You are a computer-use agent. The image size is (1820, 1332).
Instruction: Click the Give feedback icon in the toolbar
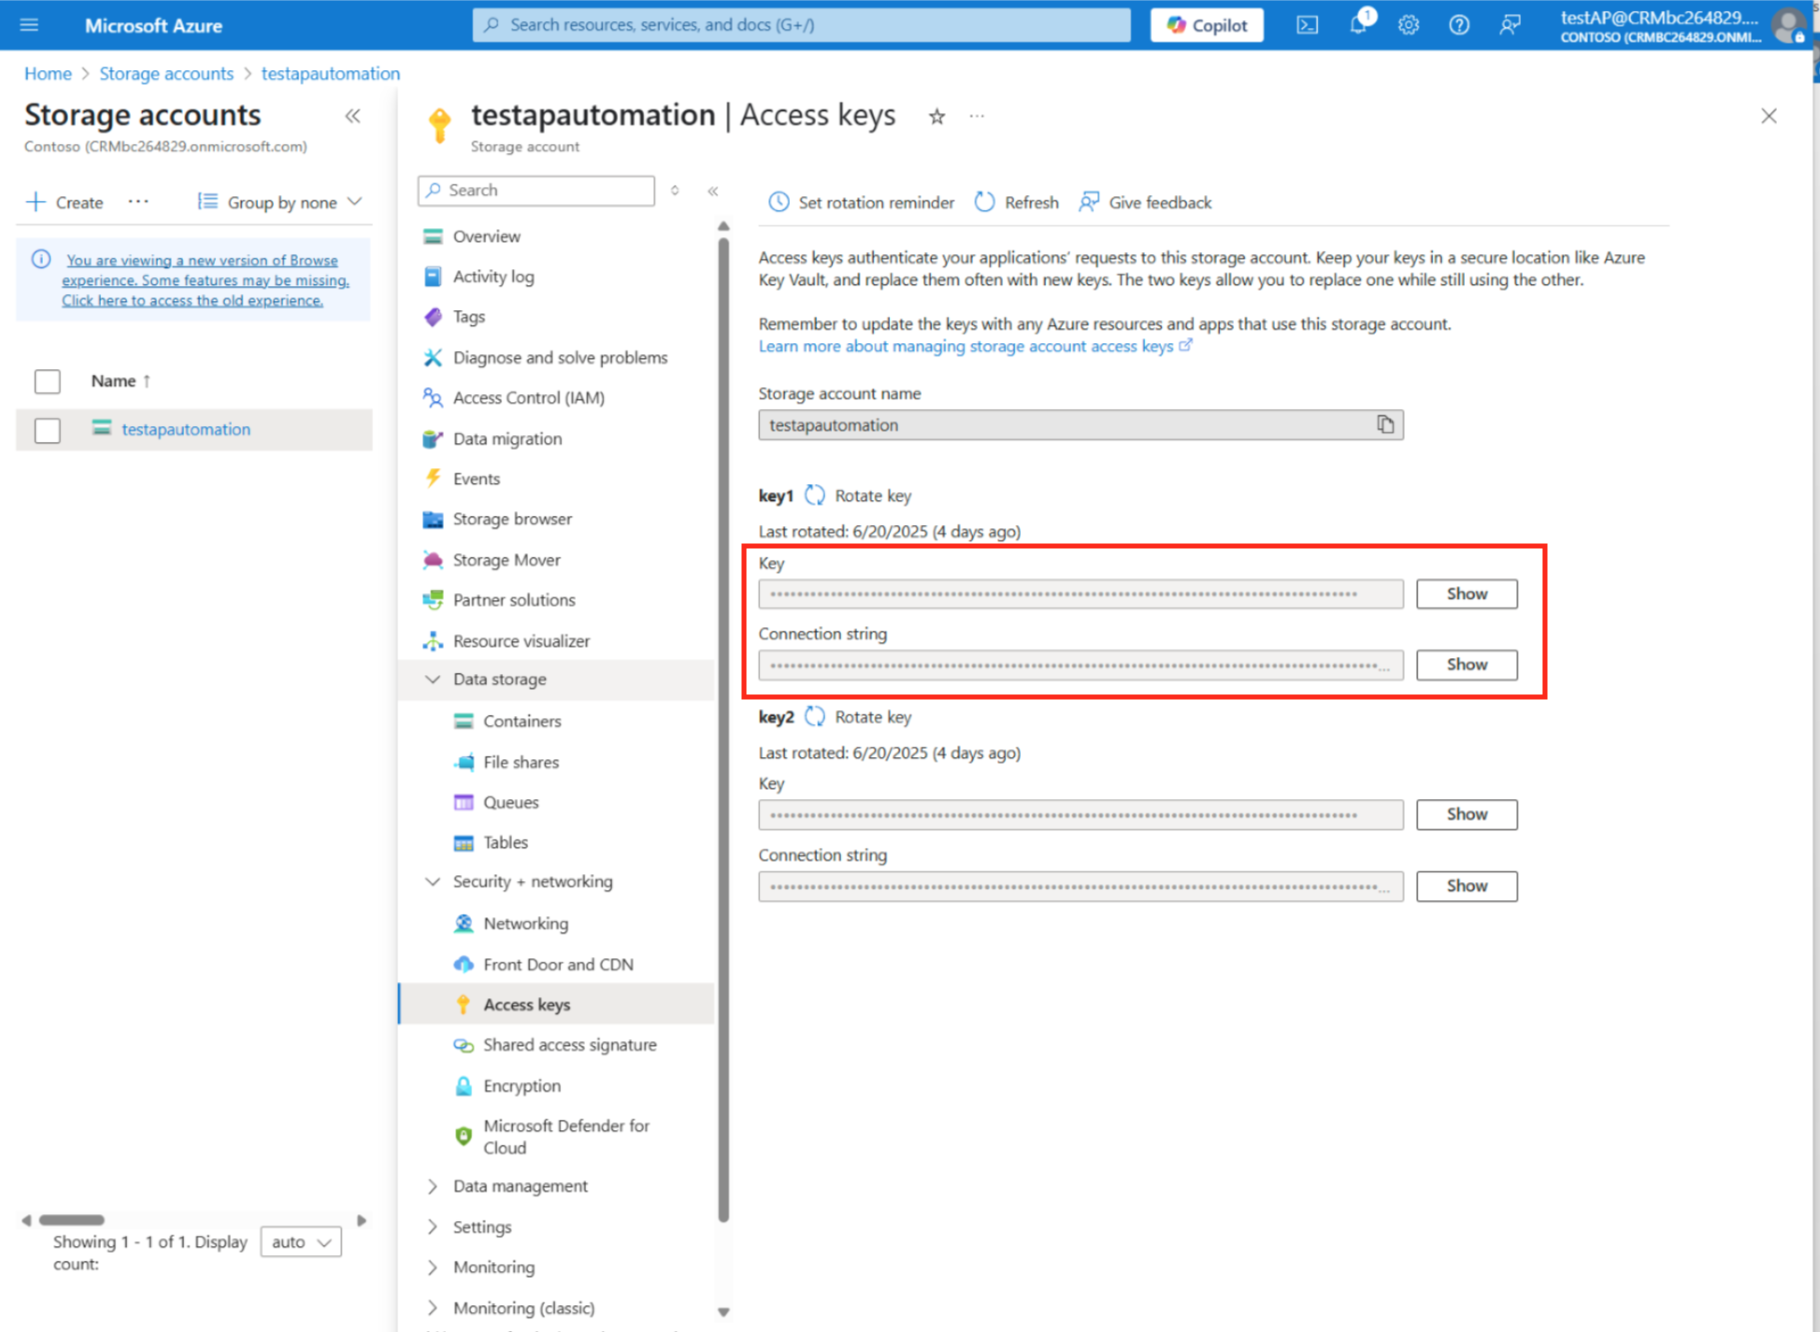[1089, 202]
